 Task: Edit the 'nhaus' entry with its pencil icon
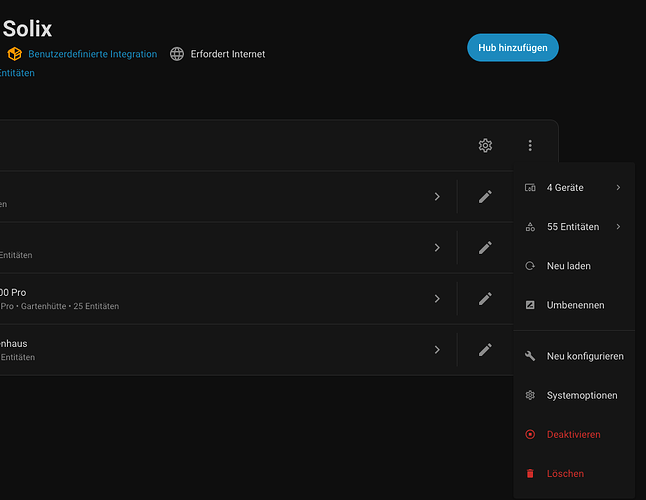[485, 350]
